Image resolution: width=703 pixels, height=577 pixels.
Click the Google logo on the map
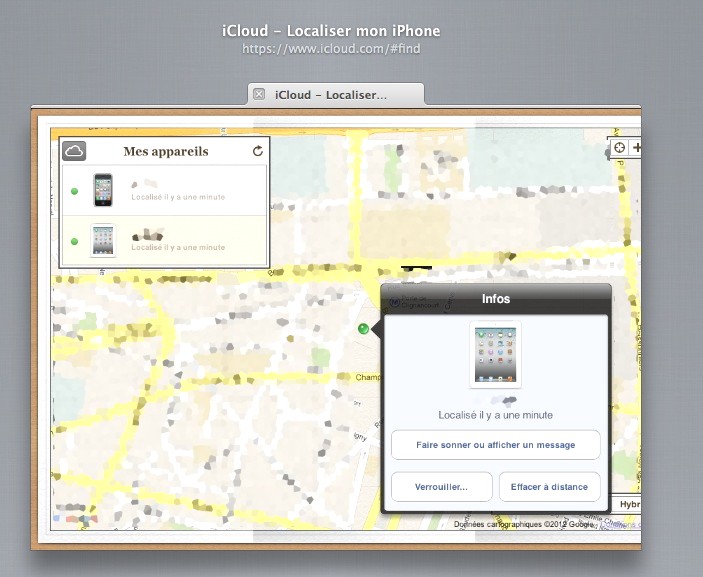(x=69, y=519)
